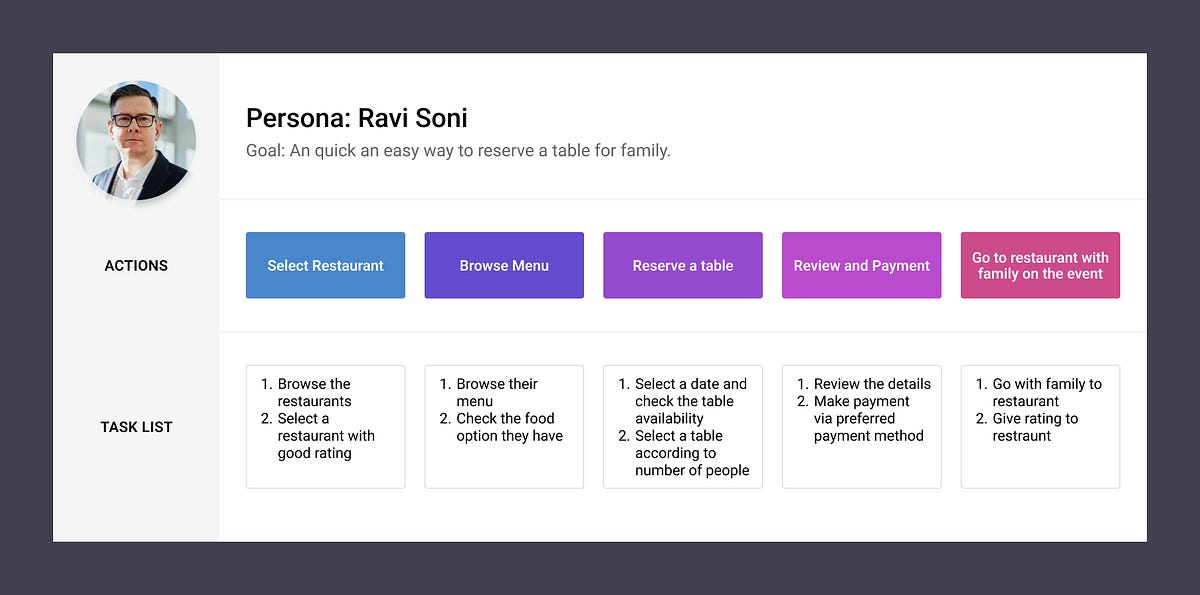This screenshot has width=1200, height=595.
Task: Click the Browse Menu action block
Action: coord(504,265)
